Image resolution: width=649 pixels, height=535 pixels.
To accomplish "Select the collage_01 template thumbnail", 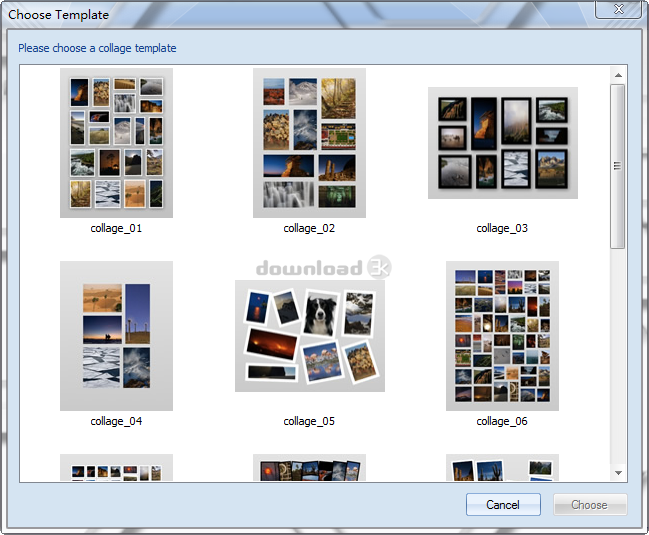I will point(116,143).
